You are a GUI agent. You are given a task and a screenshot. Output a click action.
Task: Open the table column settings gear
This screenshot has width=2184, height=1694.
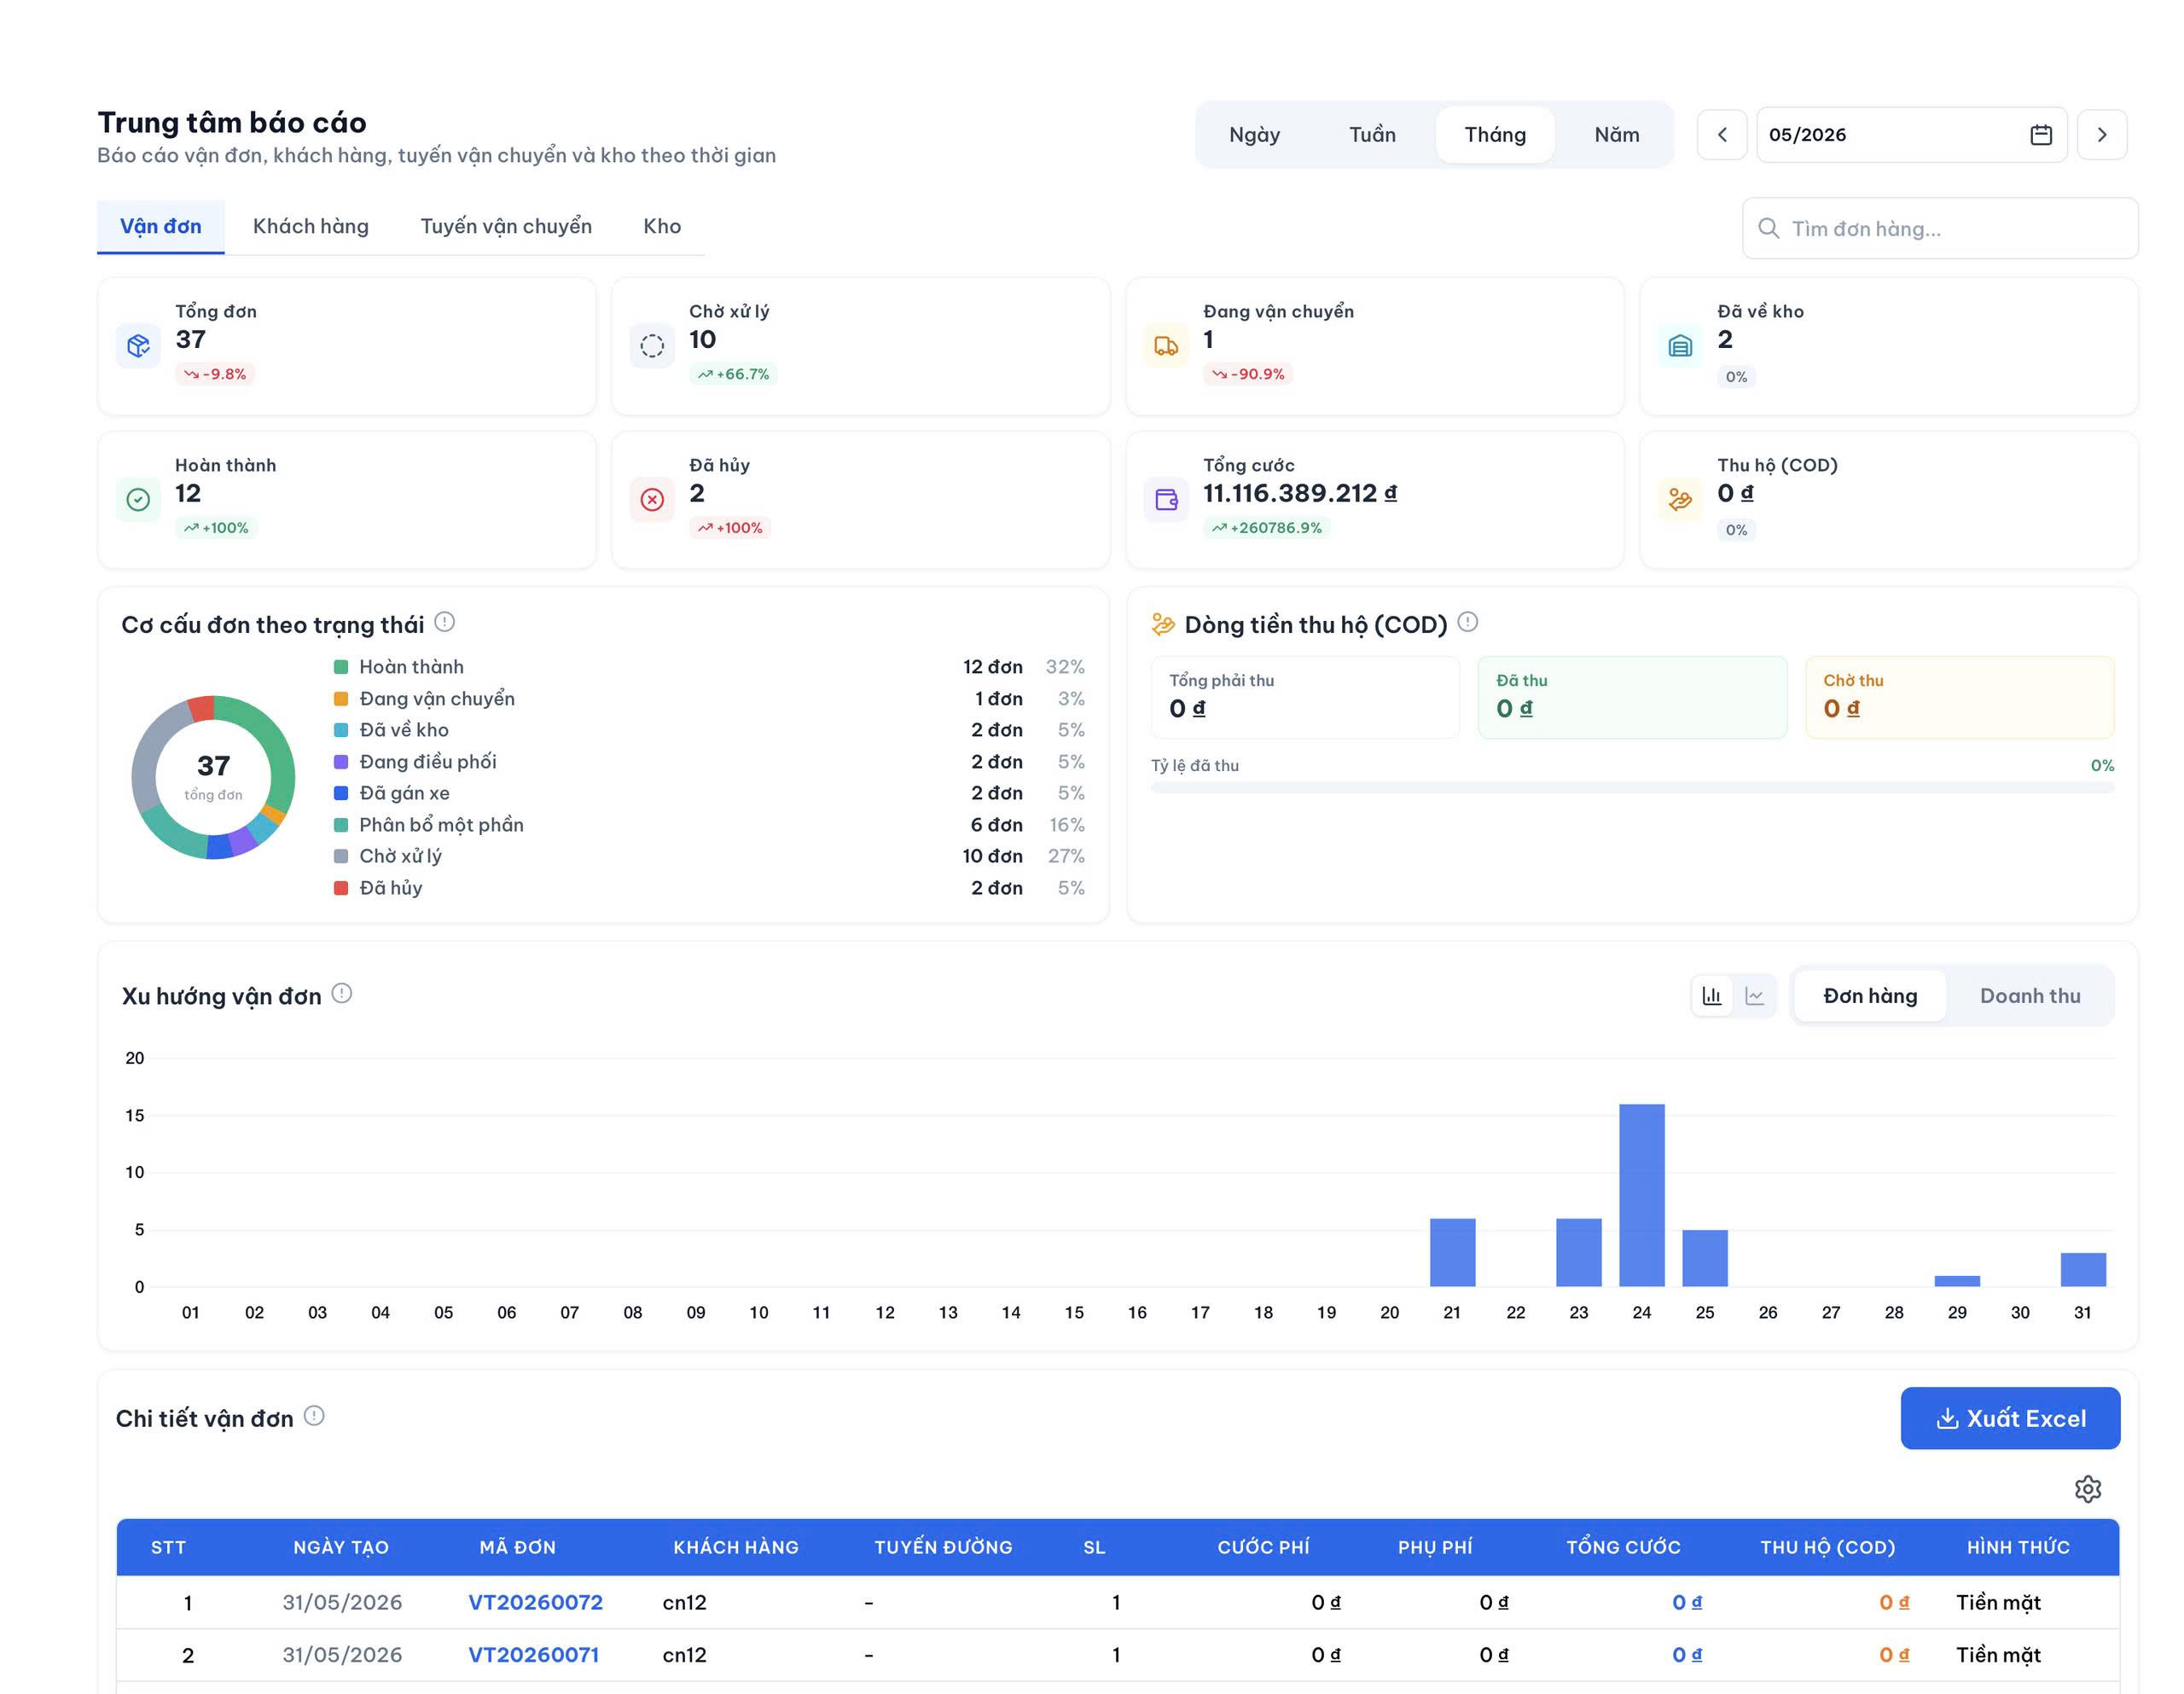pyautogui.click(x=2087, y=1489)
